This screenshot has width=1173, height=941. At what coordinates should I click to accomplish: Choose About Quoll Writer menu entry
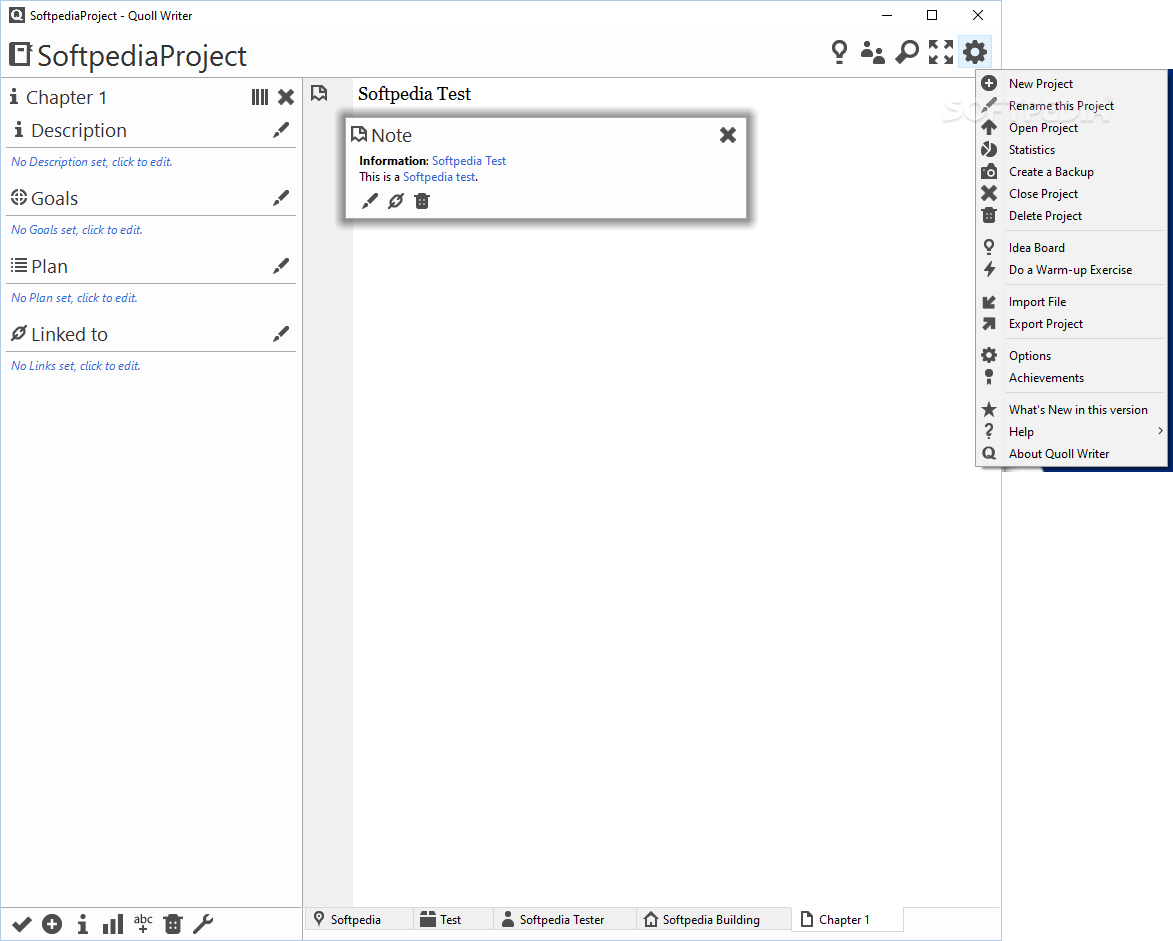click(x=1071, y=454)
